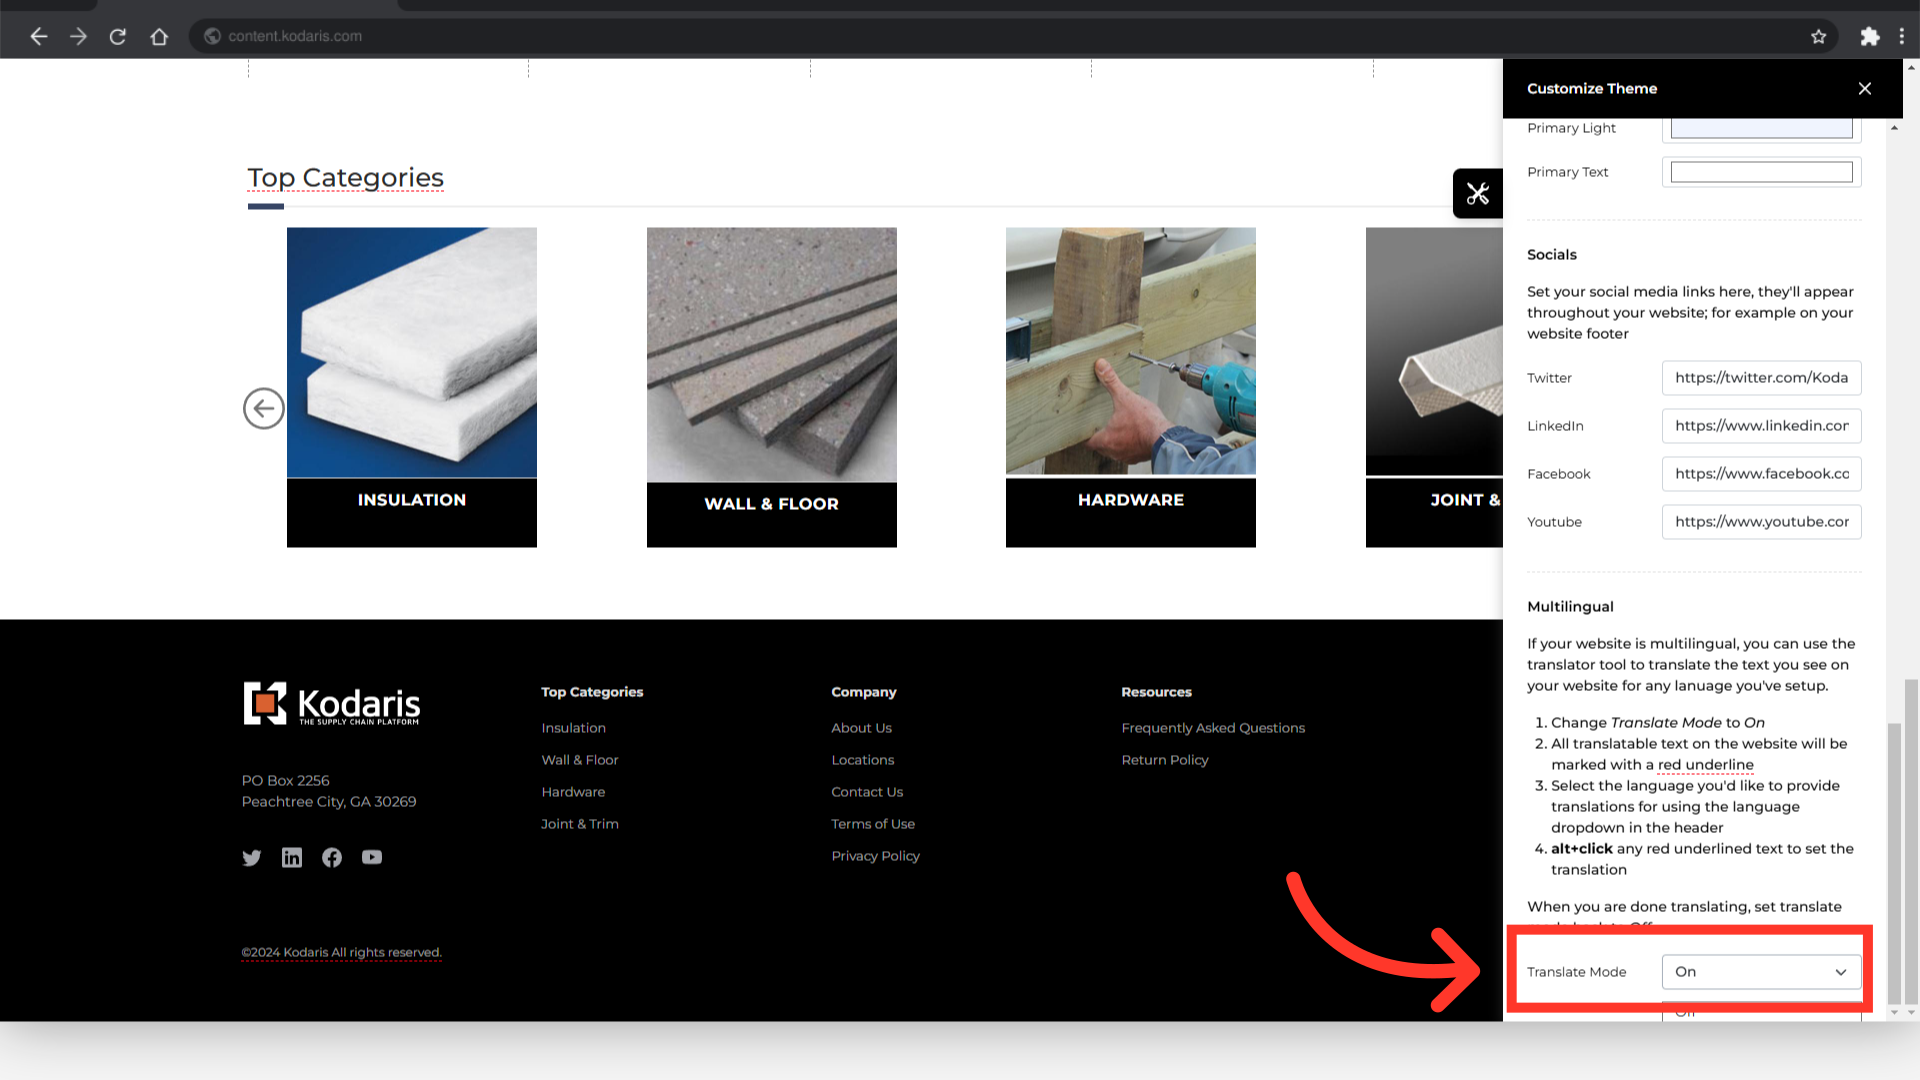Image resolution: width=1920 pixels, height=1080 pixels.
Task: Click the Youtube URL input field
Action: (1761, 522)
